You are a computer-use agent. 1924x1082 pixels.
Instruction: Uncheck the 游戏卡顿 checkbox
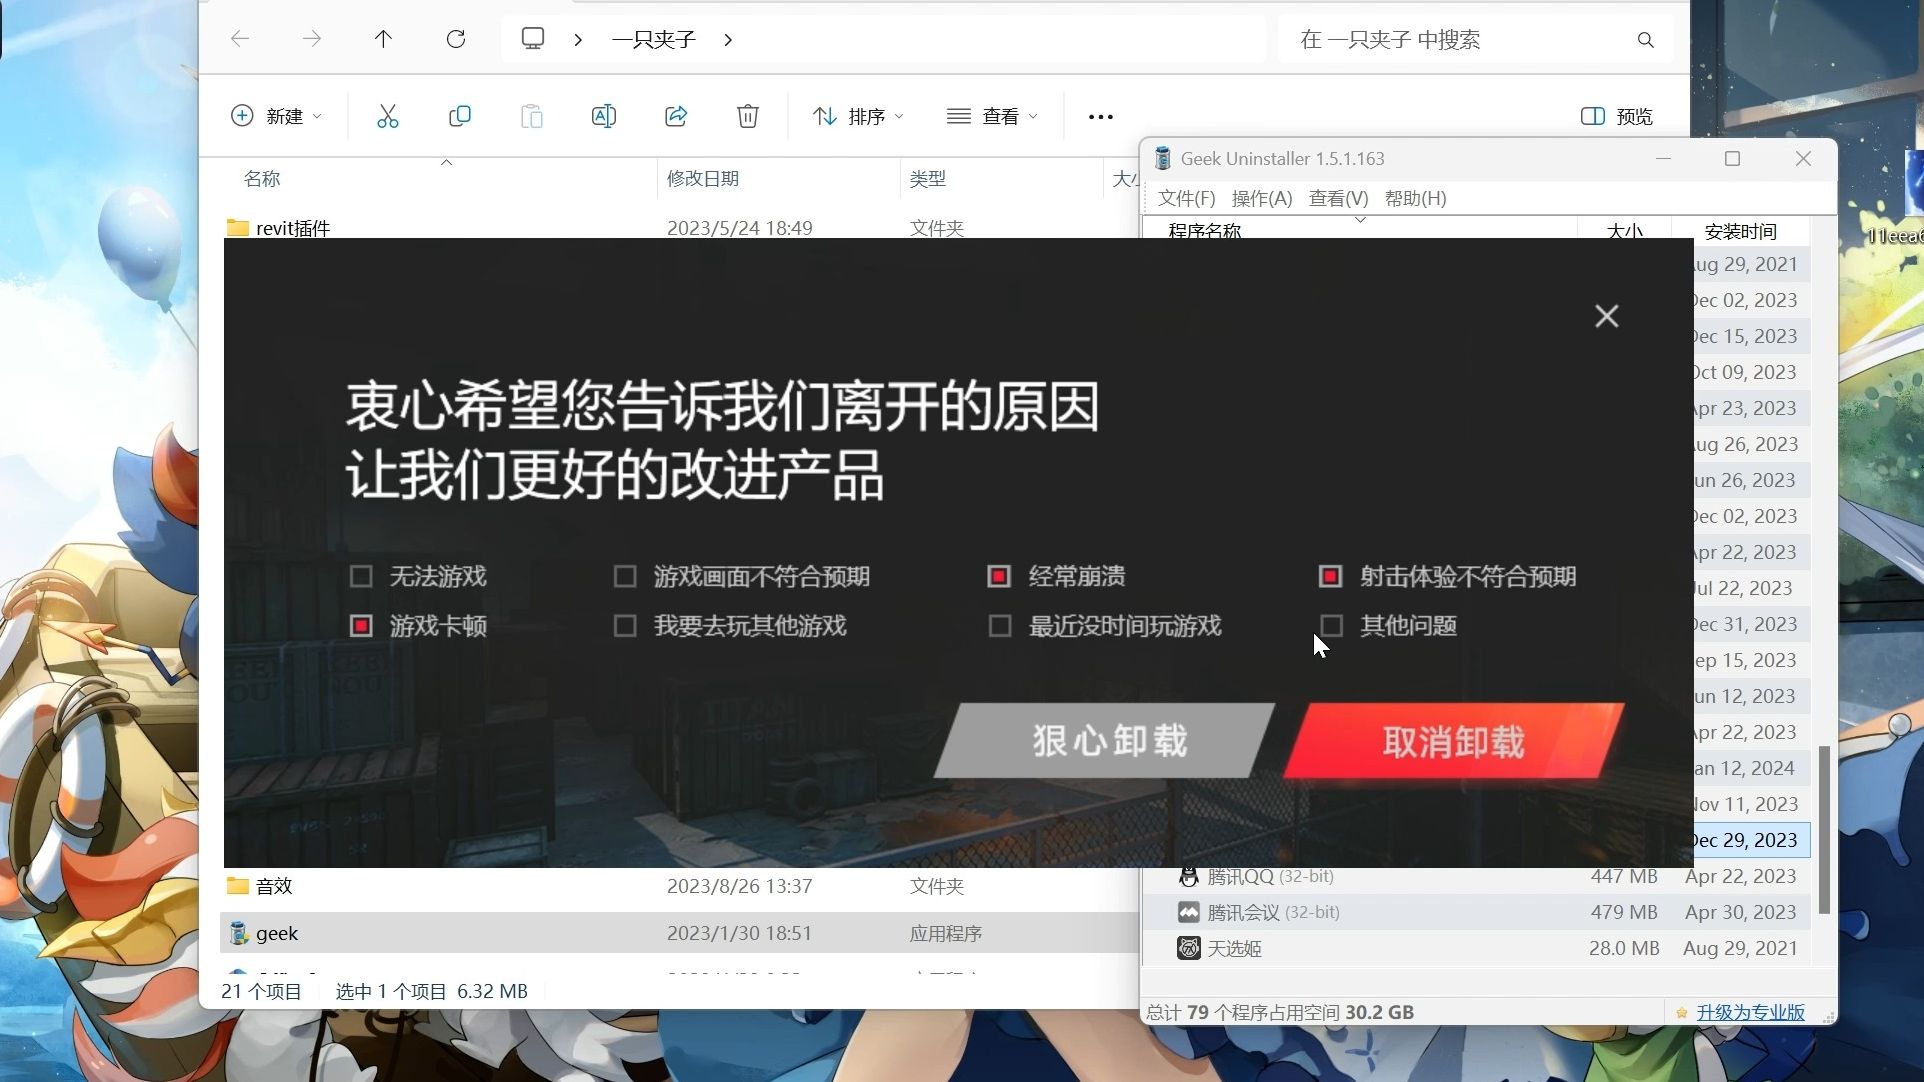click(361, 626)
